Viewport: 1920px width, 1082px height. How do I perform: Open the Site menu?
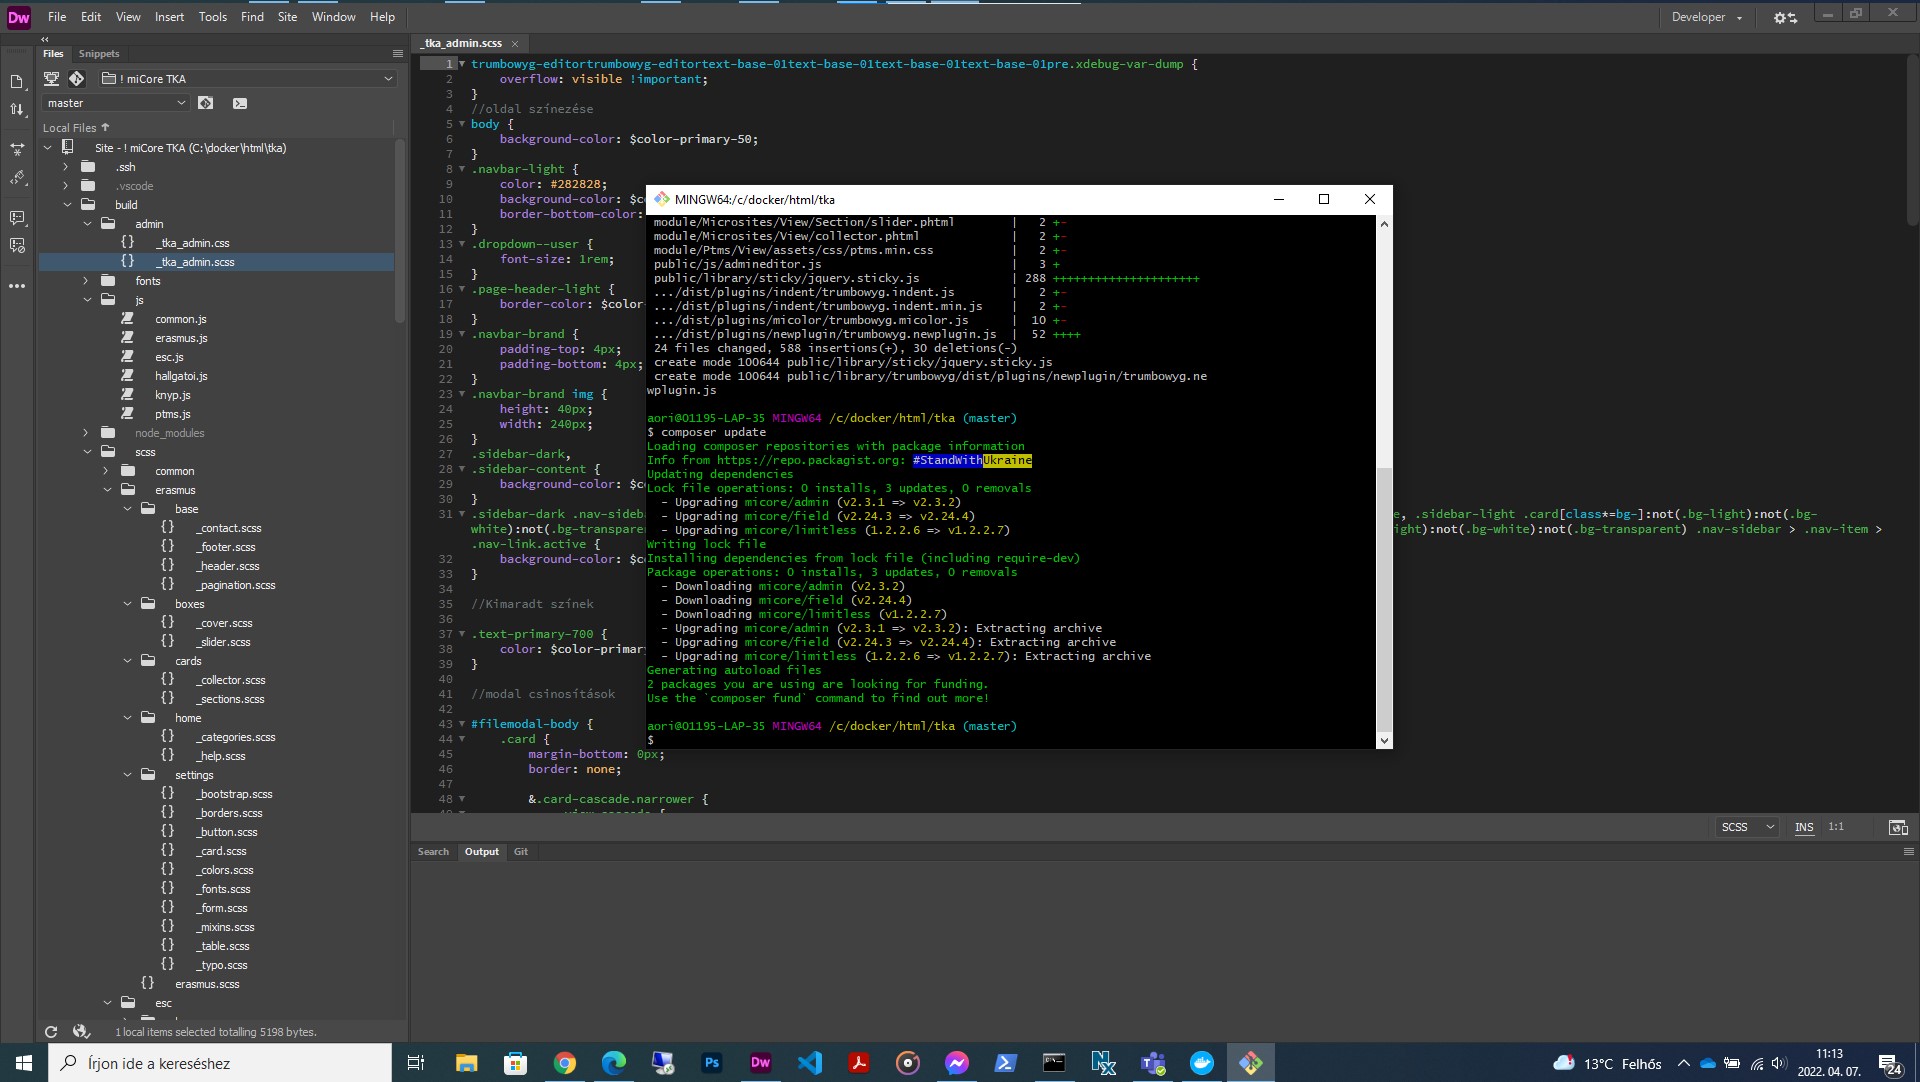tap(287, 17)
